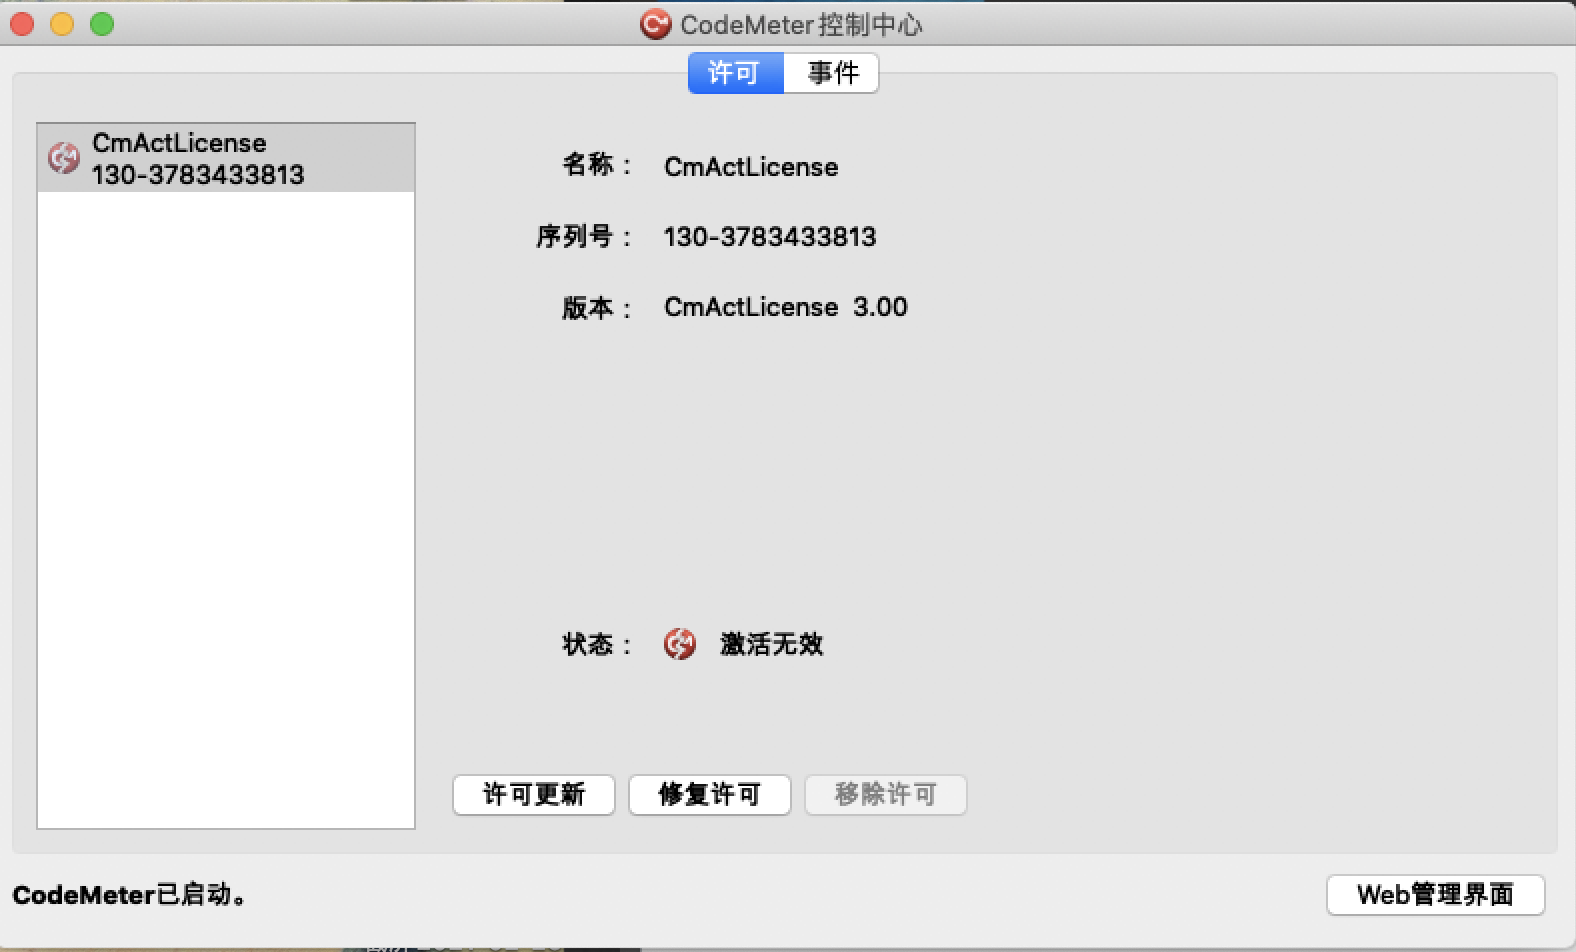Image resolution: width=1576 pixels, height=952 pixels.
Task: Close the CodeMeter window with red button
Action: tap(22, 24)
